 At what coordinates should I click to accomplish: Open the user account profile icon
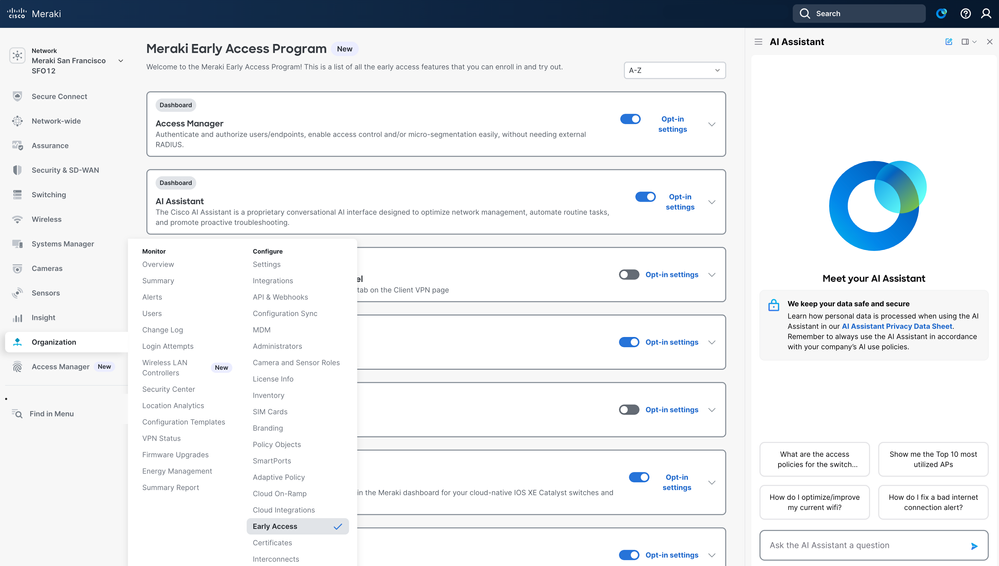click(986, 14)
